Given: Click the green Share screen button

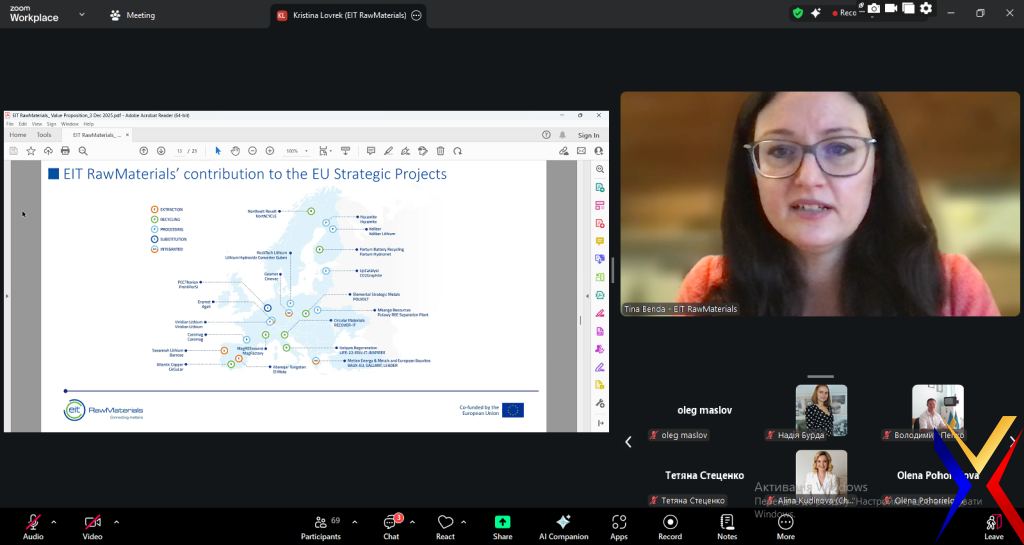Looking at the screenshot, I should (x=502, y=526).
